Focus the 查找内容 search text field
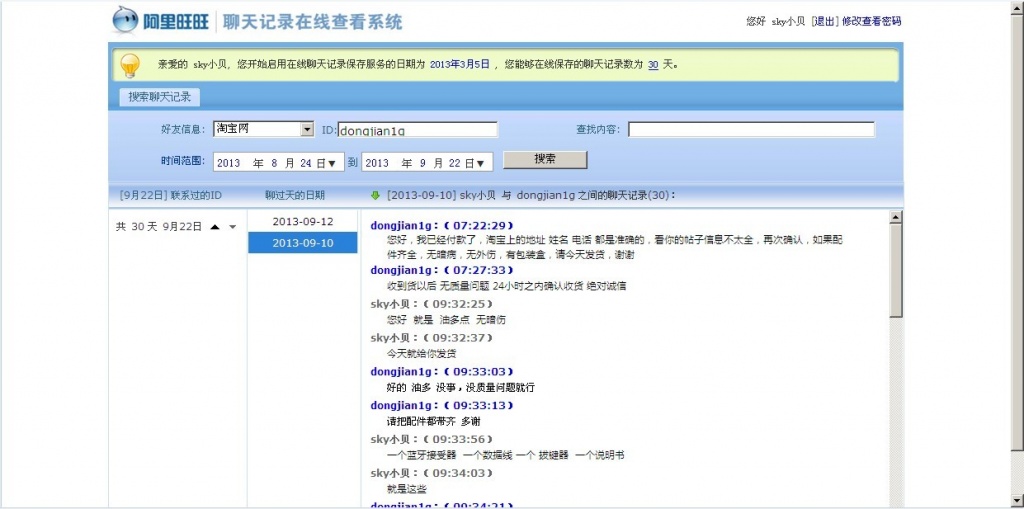 tap(751, 129)
